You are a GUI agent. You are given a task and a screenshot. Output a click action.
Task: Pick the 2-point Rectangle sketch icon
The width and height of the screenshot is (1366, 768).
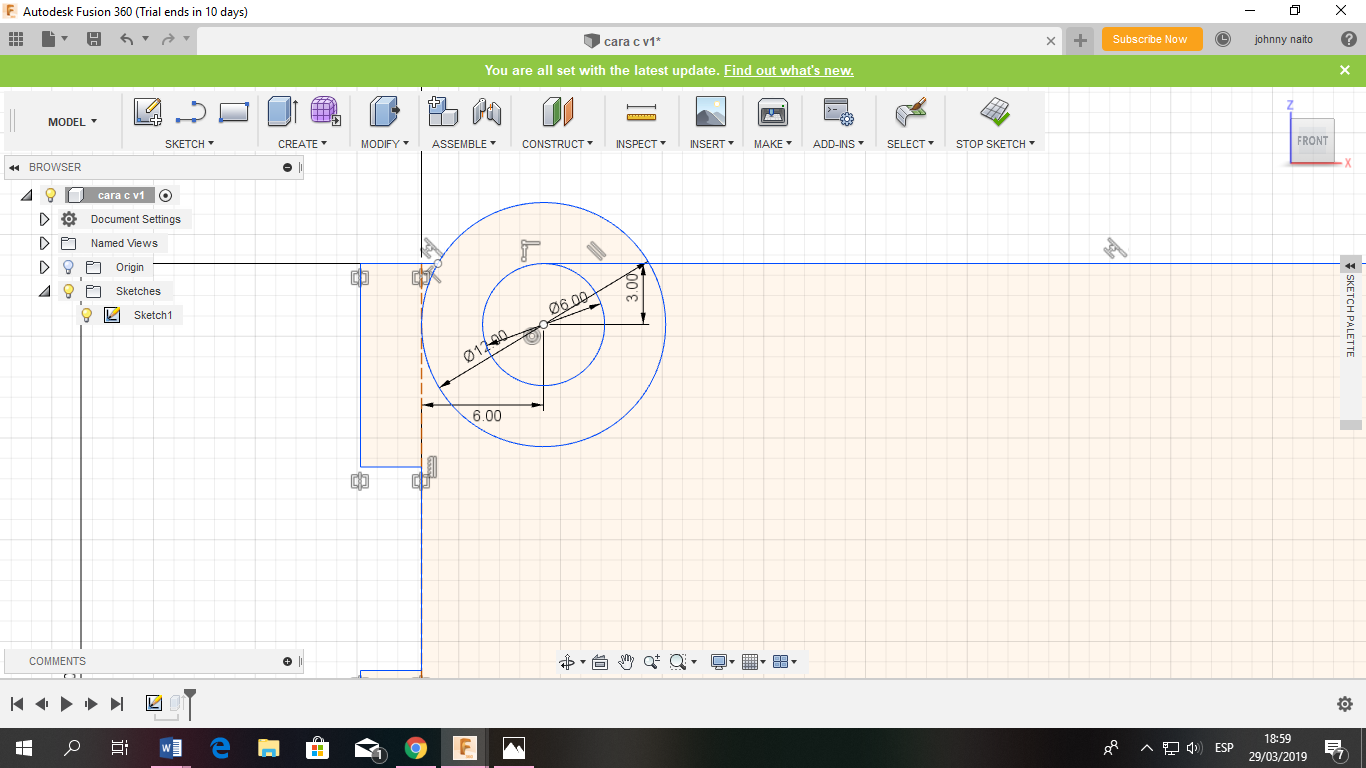point(233,112)
